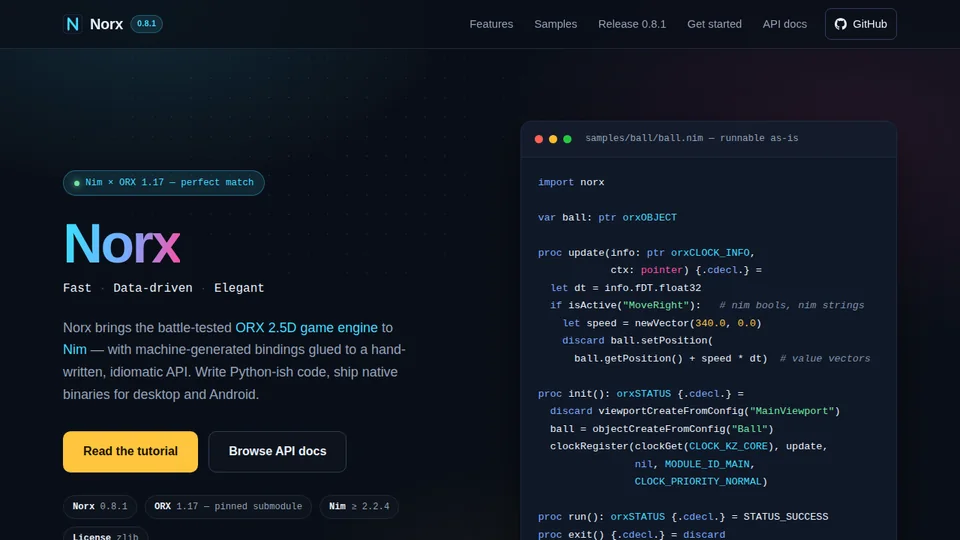The height and width of the screenshot is (540, 960).
Task: Click the proc exit() discard line
Action: [x=631, y=534]
